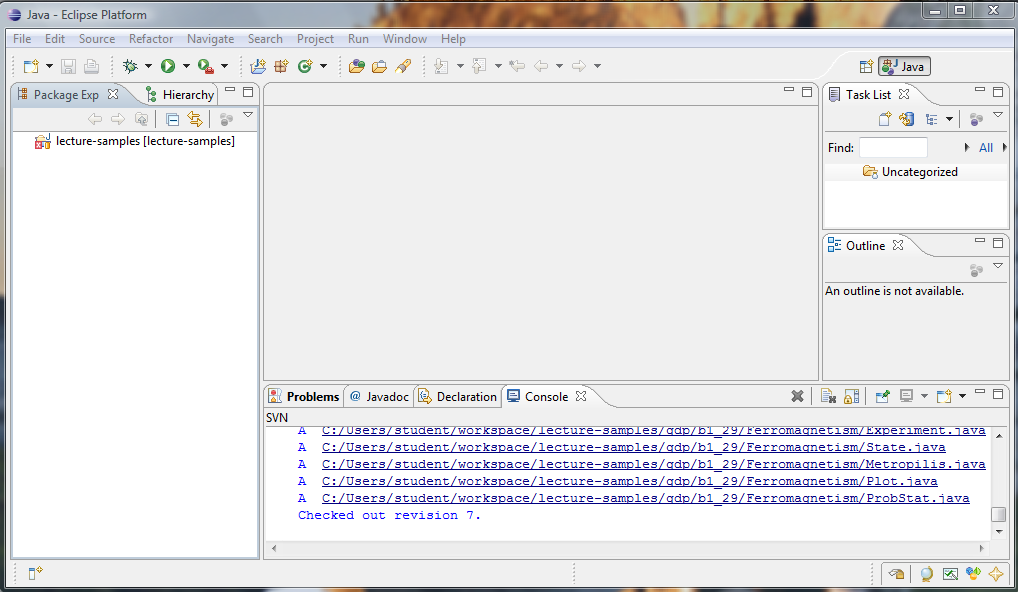Open the Experiment.java link in the Console
1018x592 pixels.
pos(653,430)
